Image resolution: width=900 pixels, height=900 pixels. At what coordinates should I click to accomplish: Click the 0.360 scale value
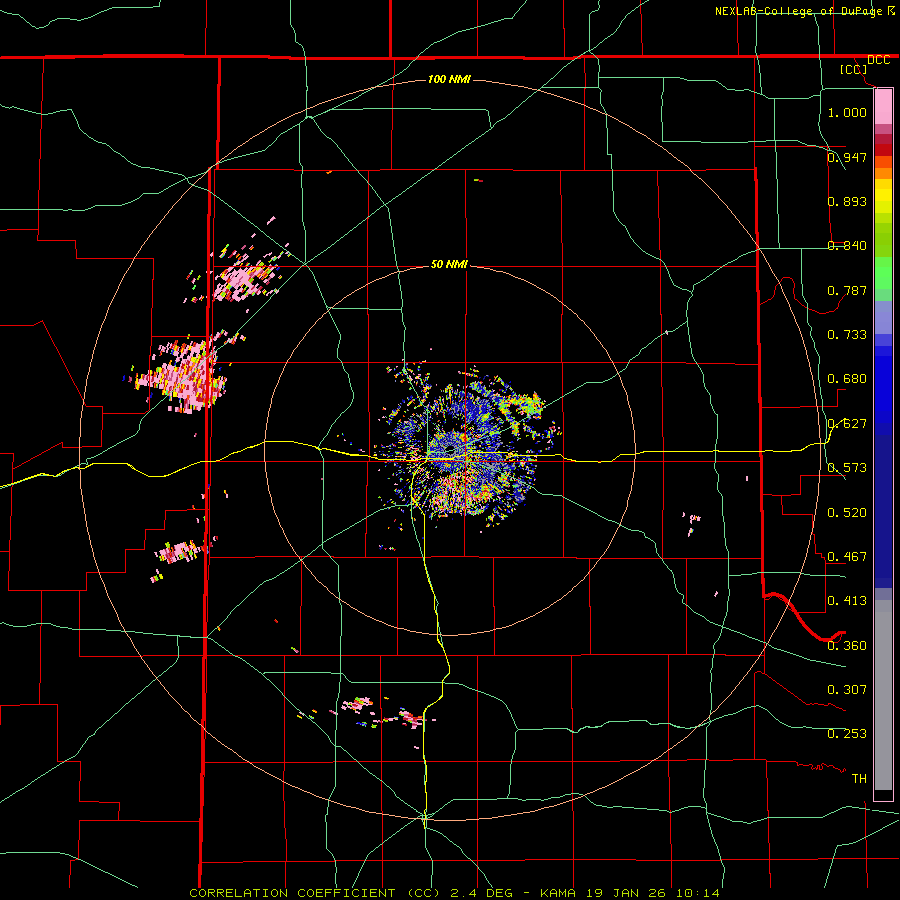tap(847, 646)
